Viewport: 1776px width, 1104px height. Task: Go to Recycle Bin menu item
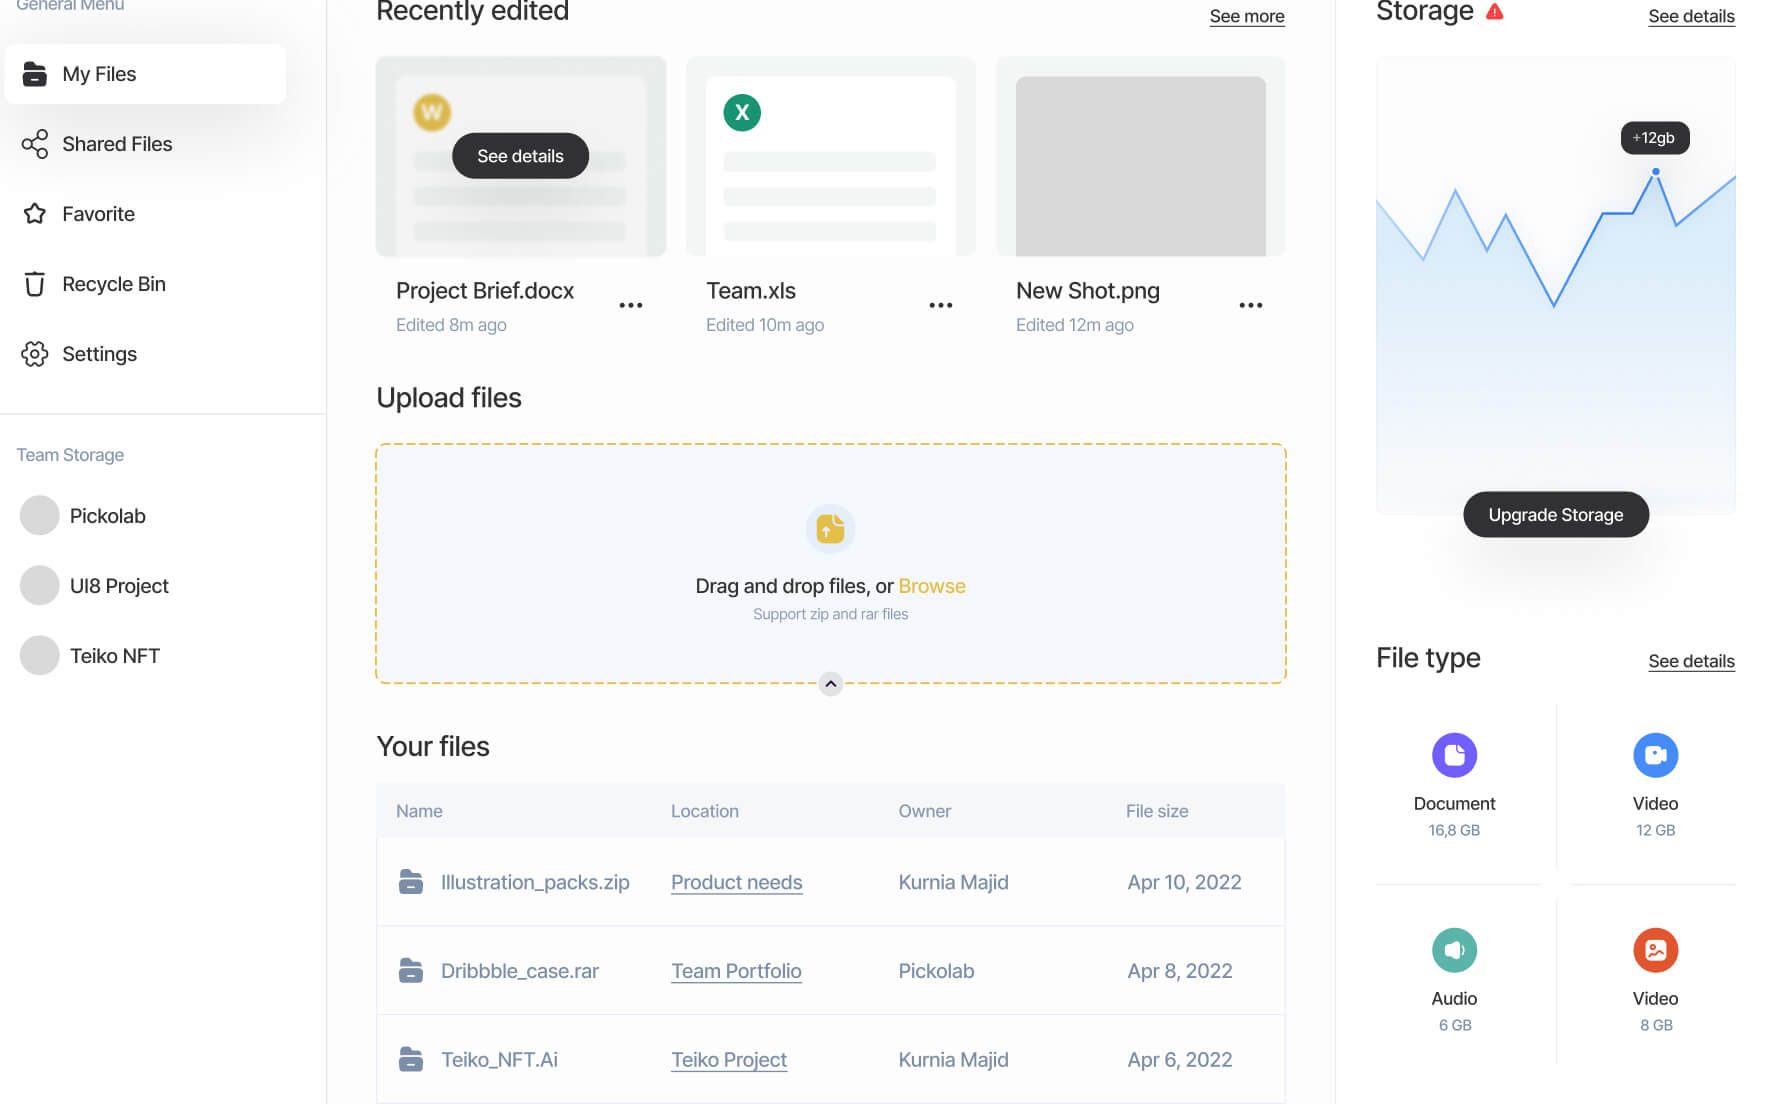tap(113, 284)
